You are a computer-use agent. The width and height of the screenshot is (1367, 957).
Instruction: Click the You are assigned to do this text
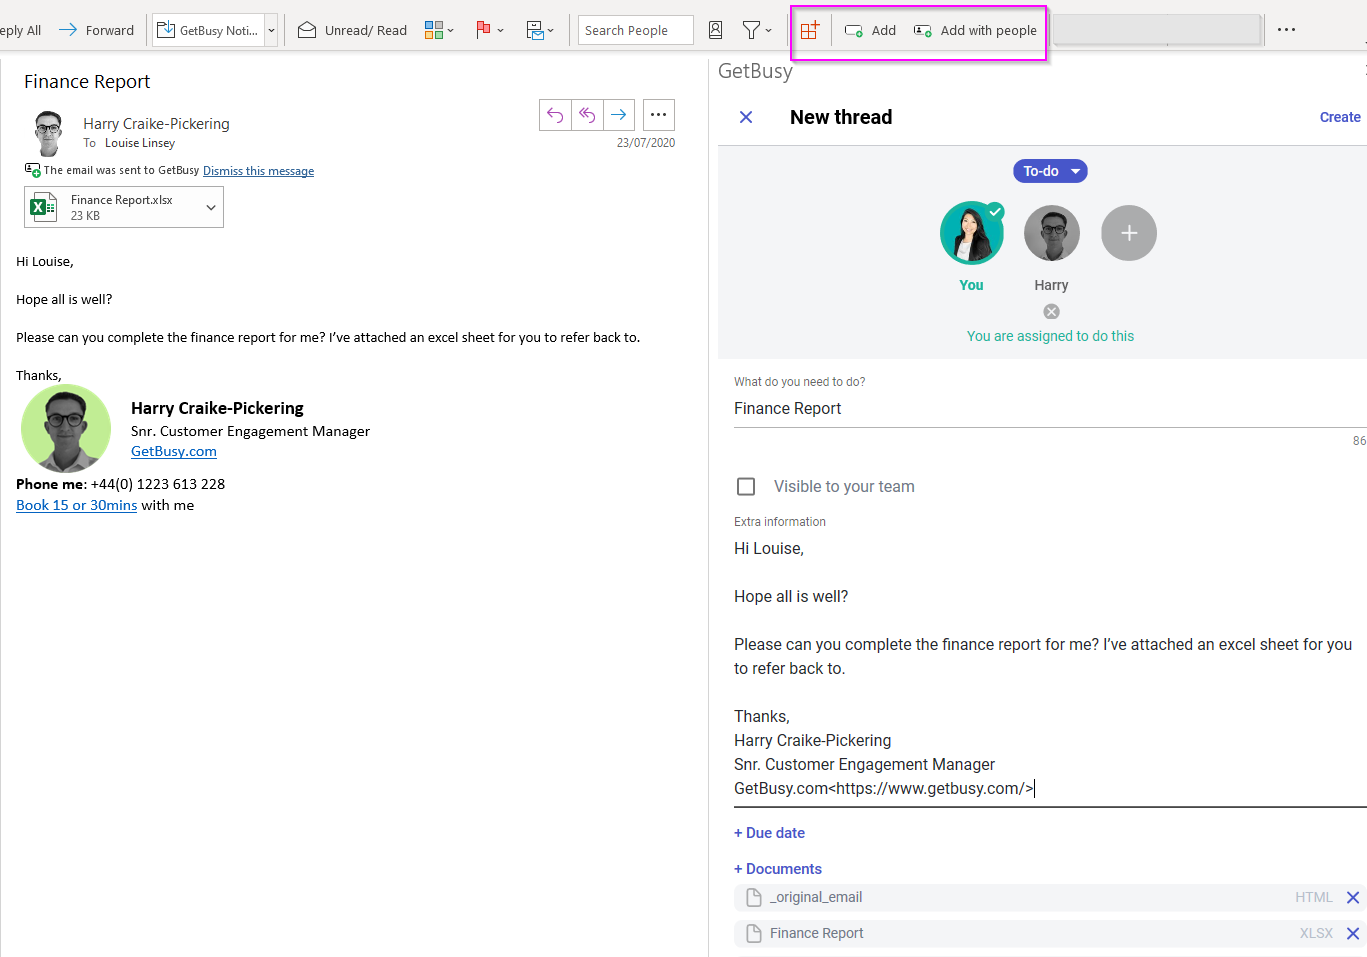[1050, 336]
